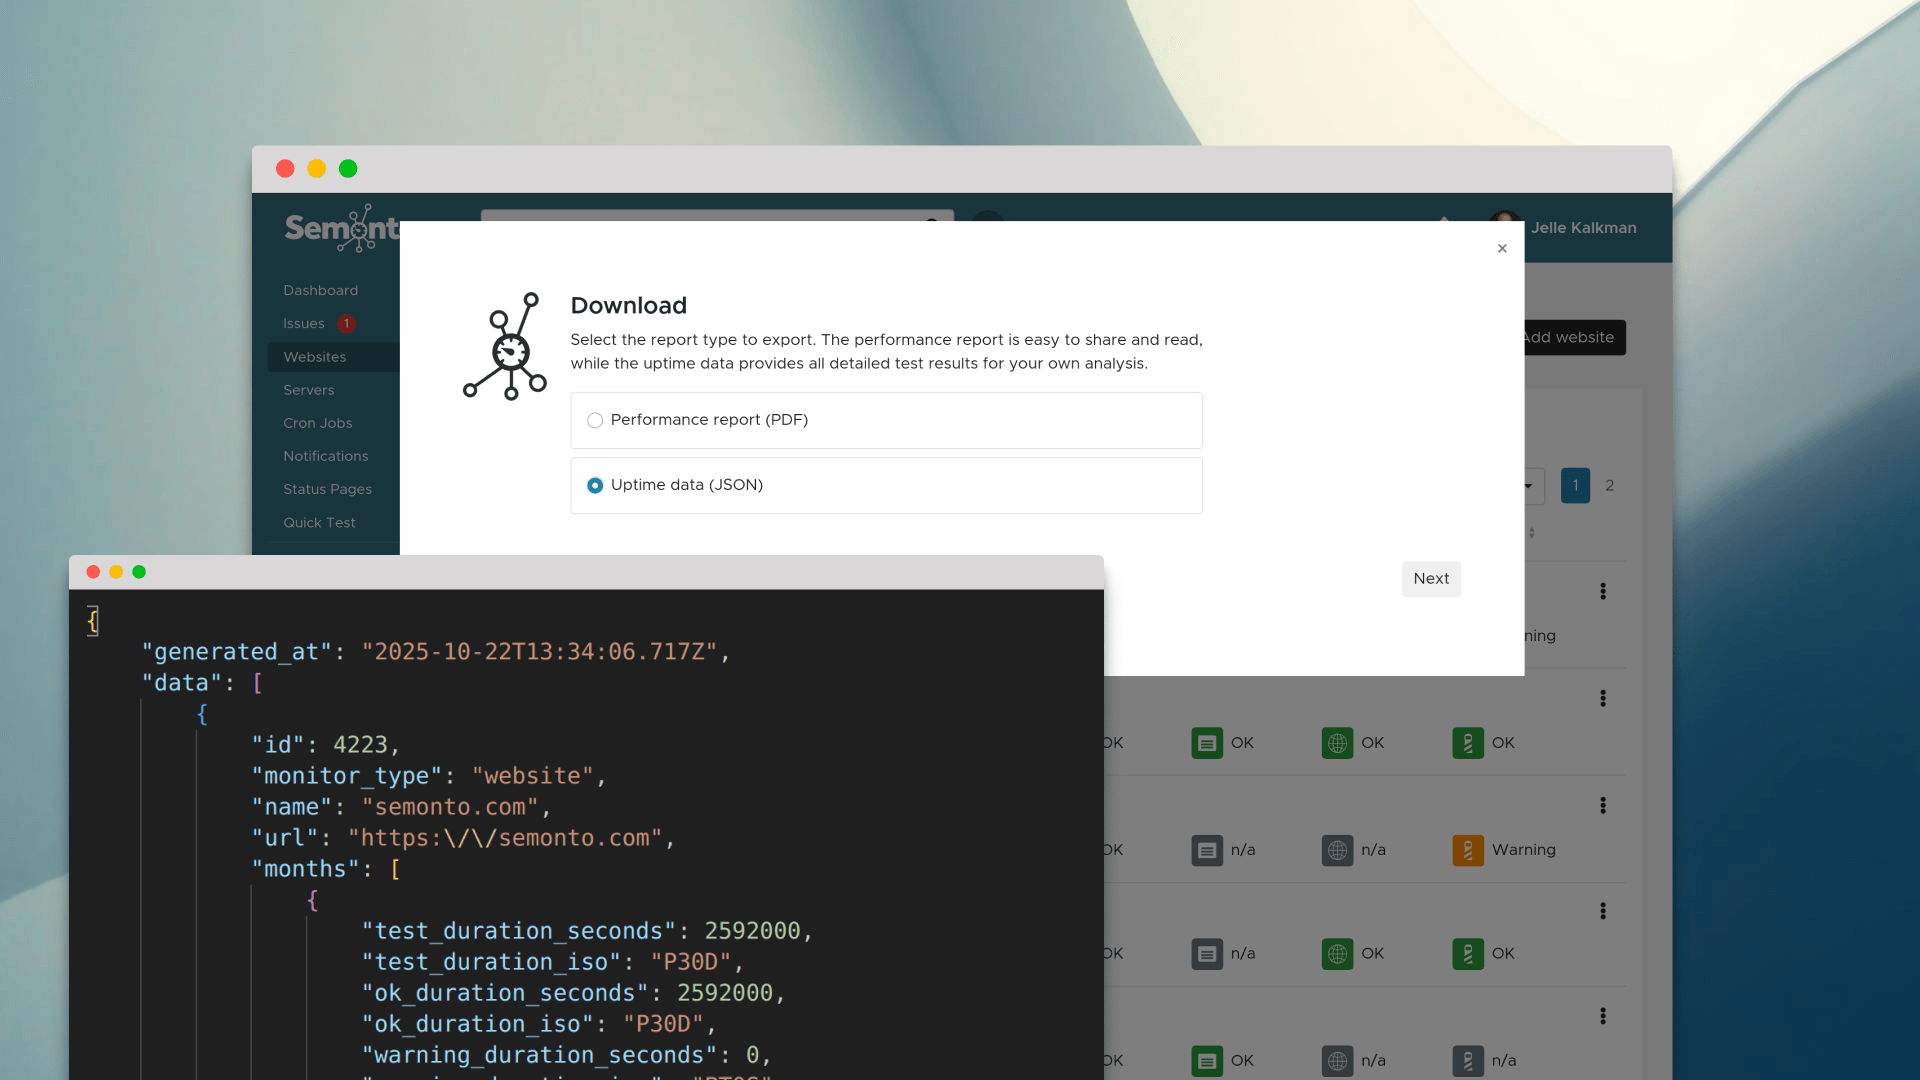Open Jelle Kalkman user menu
Screen dimensions: 1920x1080
1582,228
